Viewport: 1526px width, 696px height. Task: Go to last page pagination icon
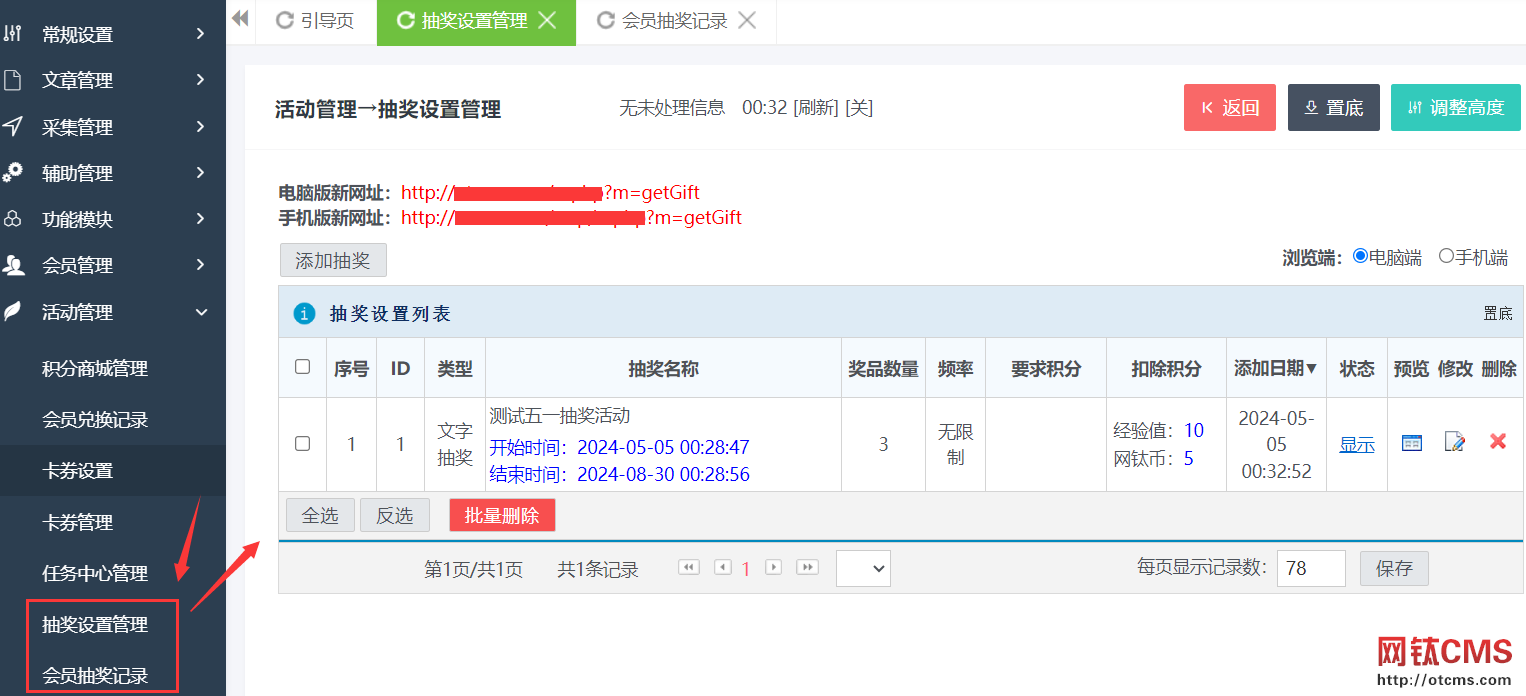point(807,567)
